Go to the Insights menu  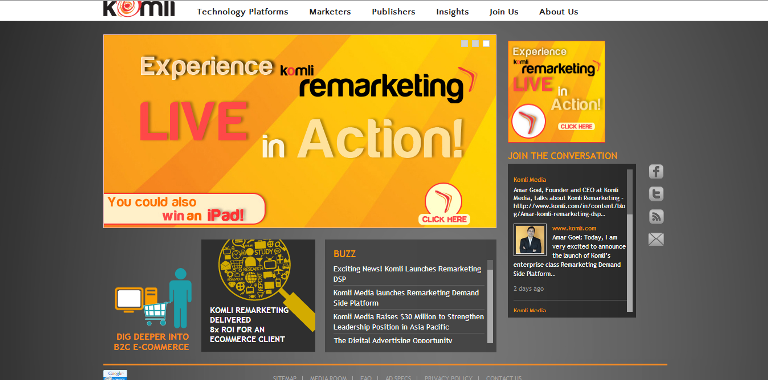click(452, 12)
